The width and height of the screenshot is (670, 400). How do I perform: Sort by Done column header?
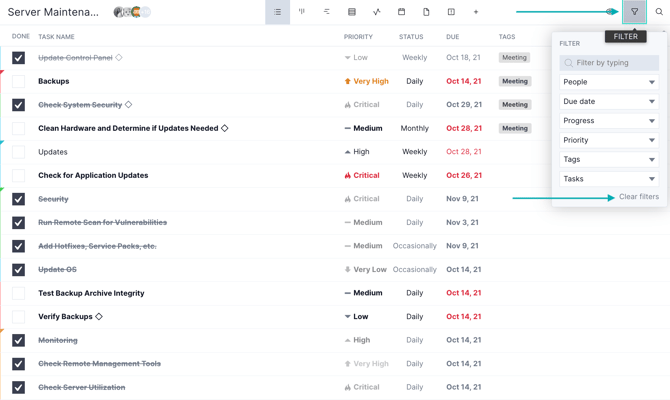[21, 36]
